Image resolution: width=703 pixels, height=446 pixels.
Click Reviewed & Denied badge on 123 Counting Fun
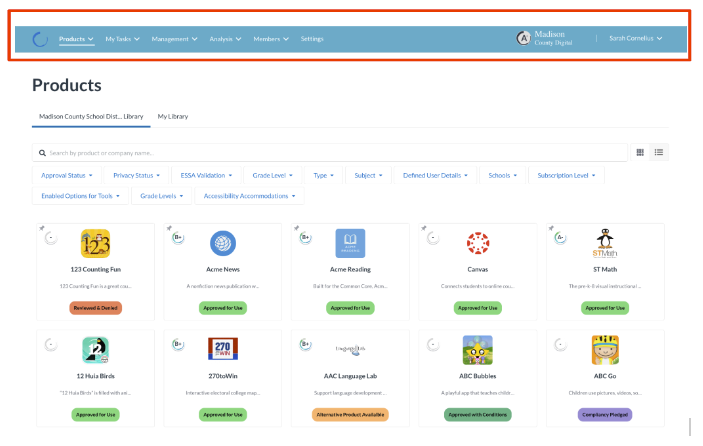[95, 308]
